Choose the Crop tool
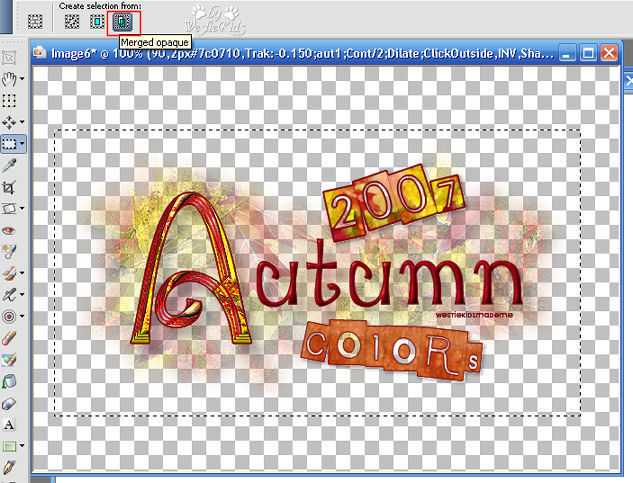Viewport: 633px width, 483px height. [x=9, y=187]
